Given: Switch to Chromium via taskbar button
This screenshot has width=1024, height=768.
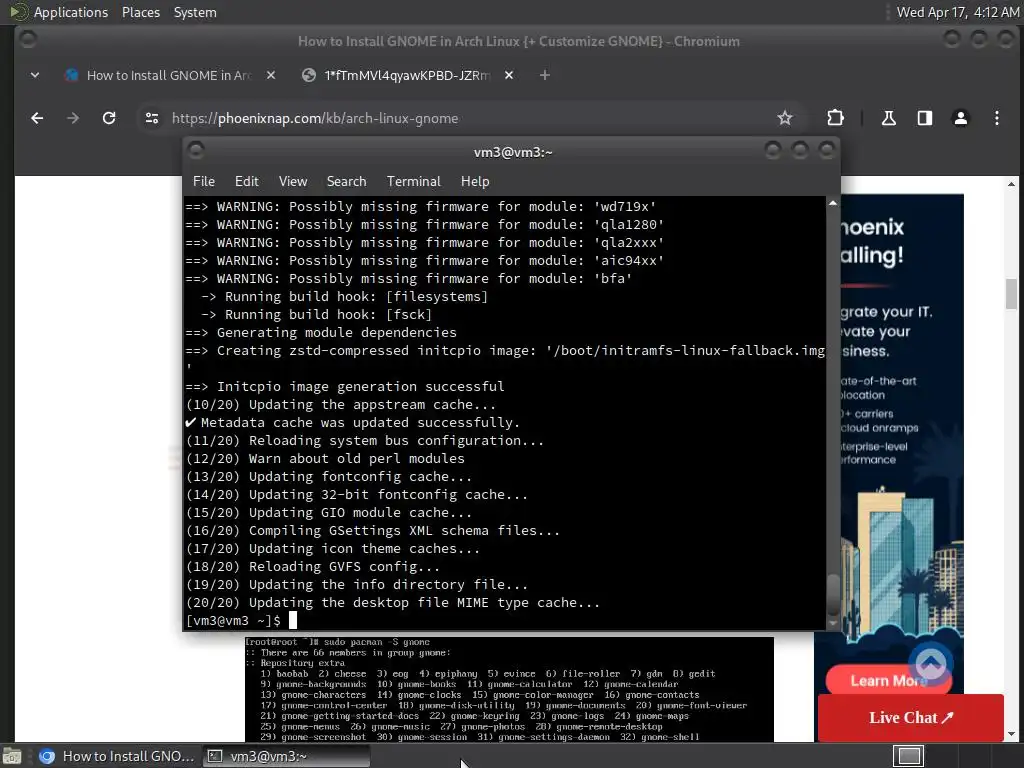Looking at the screenshot, I should 116,756.
